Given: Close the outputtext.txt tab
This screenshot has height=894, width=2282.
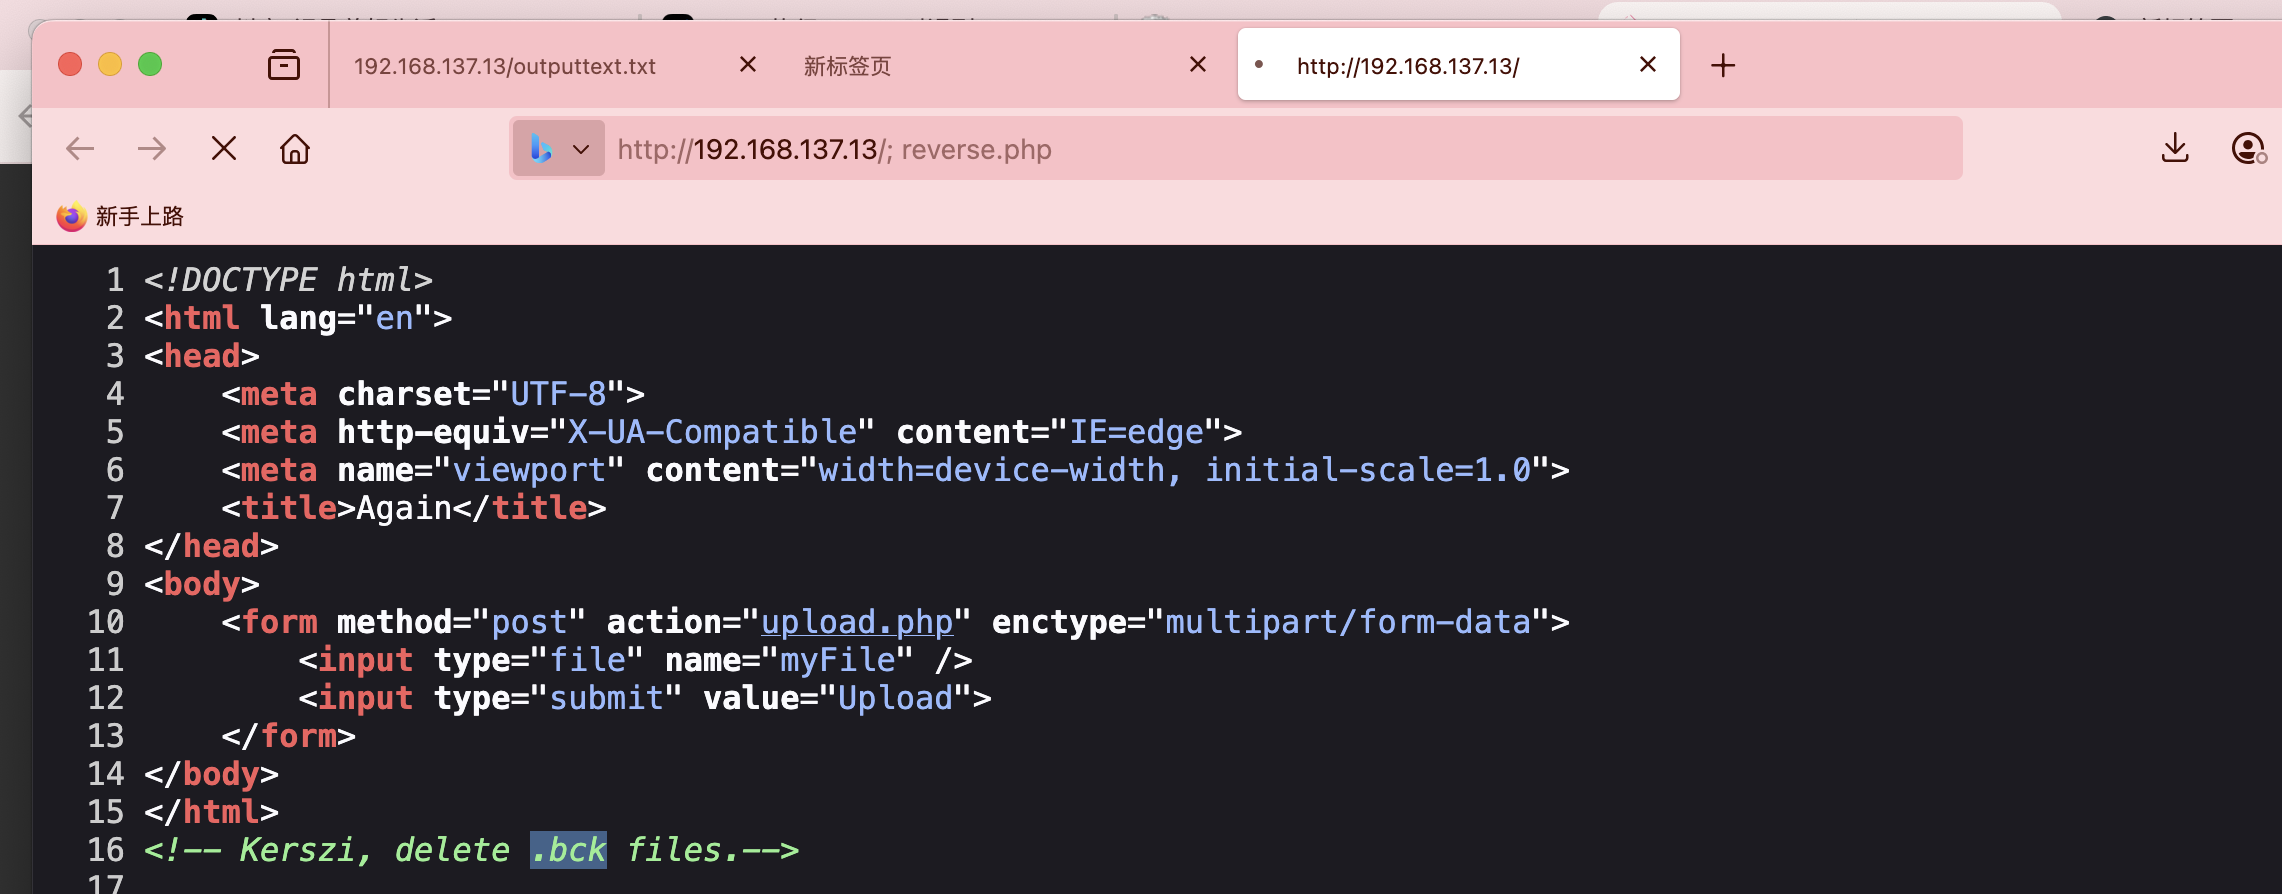Looking at the screenshot, I should [748, 65].
